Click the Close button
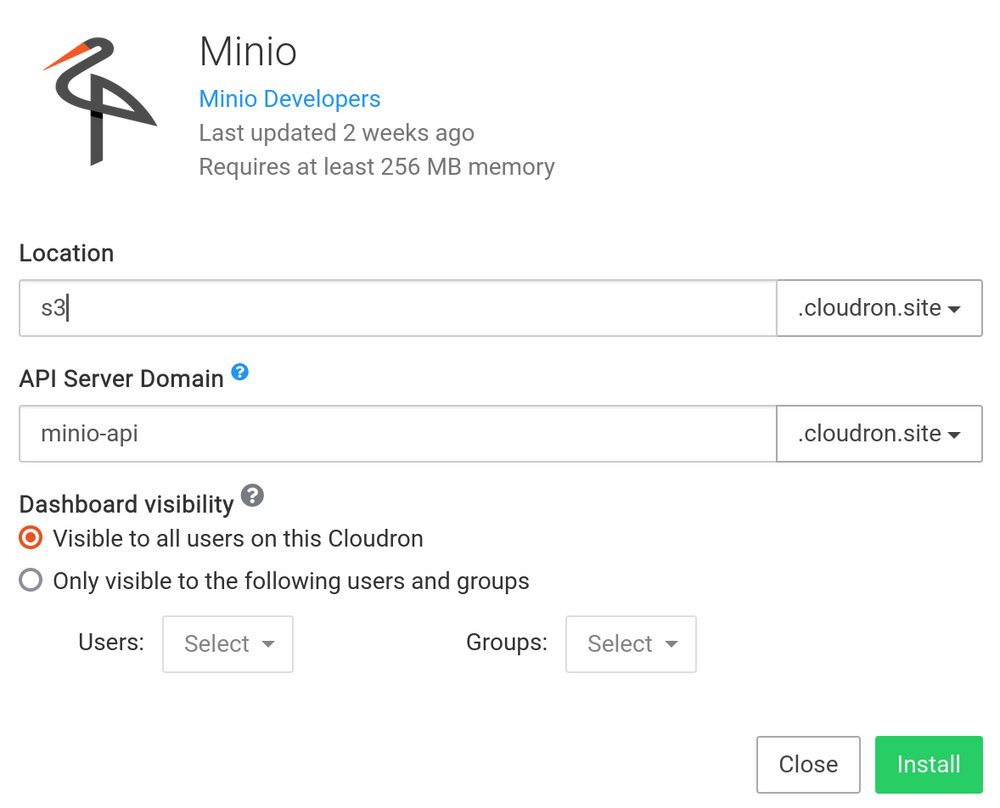Viewport: 1000px width, 808px height. (808, 764)
